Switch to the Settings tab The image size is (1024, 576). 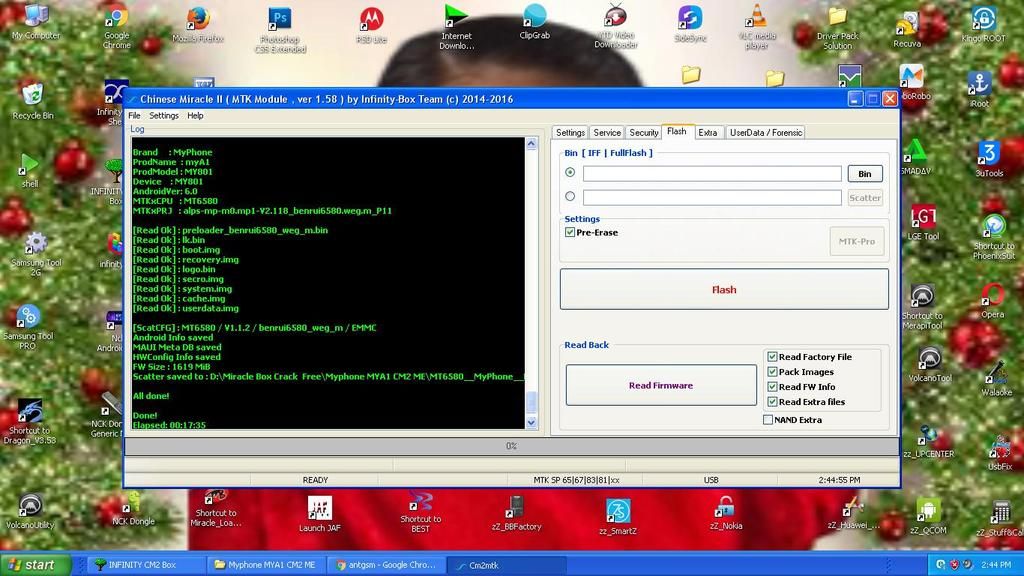click(570, 133)
